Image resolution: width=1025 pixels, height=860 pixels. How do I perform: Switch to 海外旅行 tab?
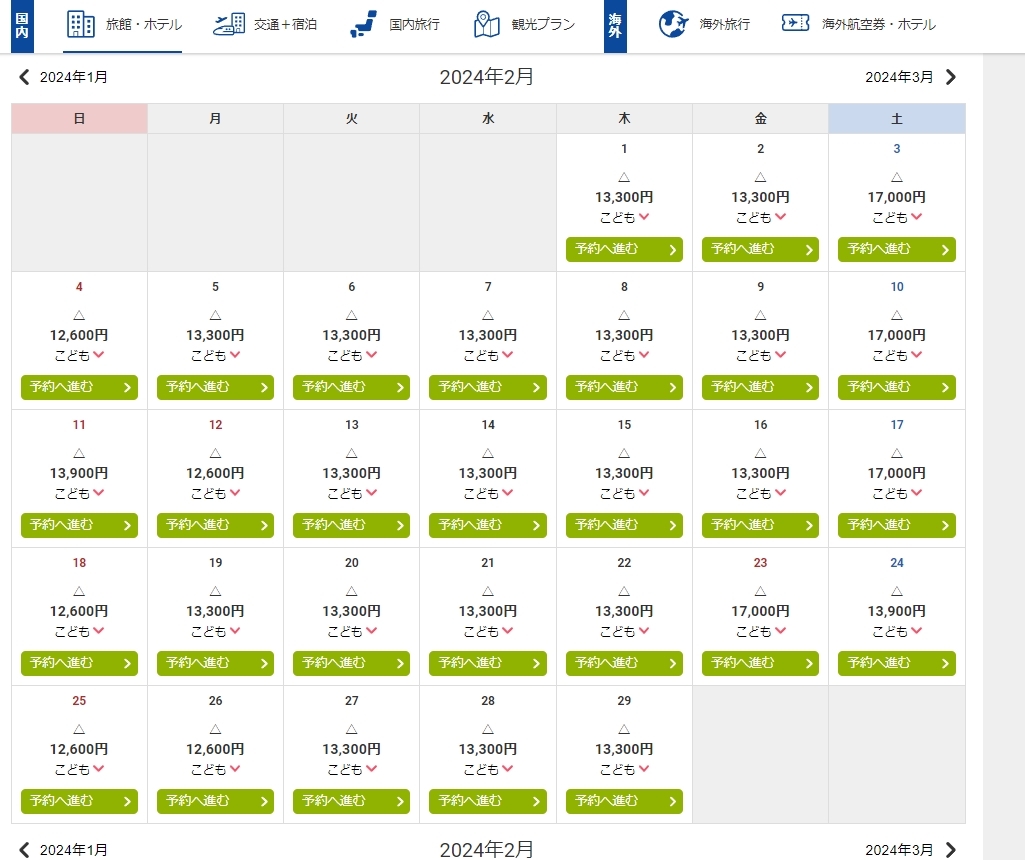724,24
